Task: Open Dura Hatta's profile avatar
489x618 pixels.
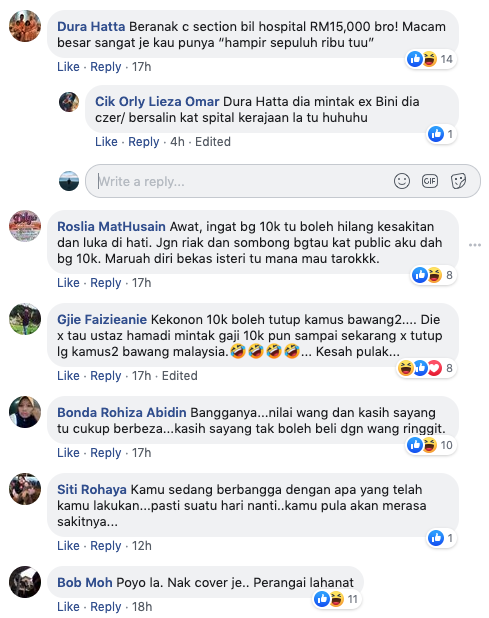Action: click(x=25, y=26)
